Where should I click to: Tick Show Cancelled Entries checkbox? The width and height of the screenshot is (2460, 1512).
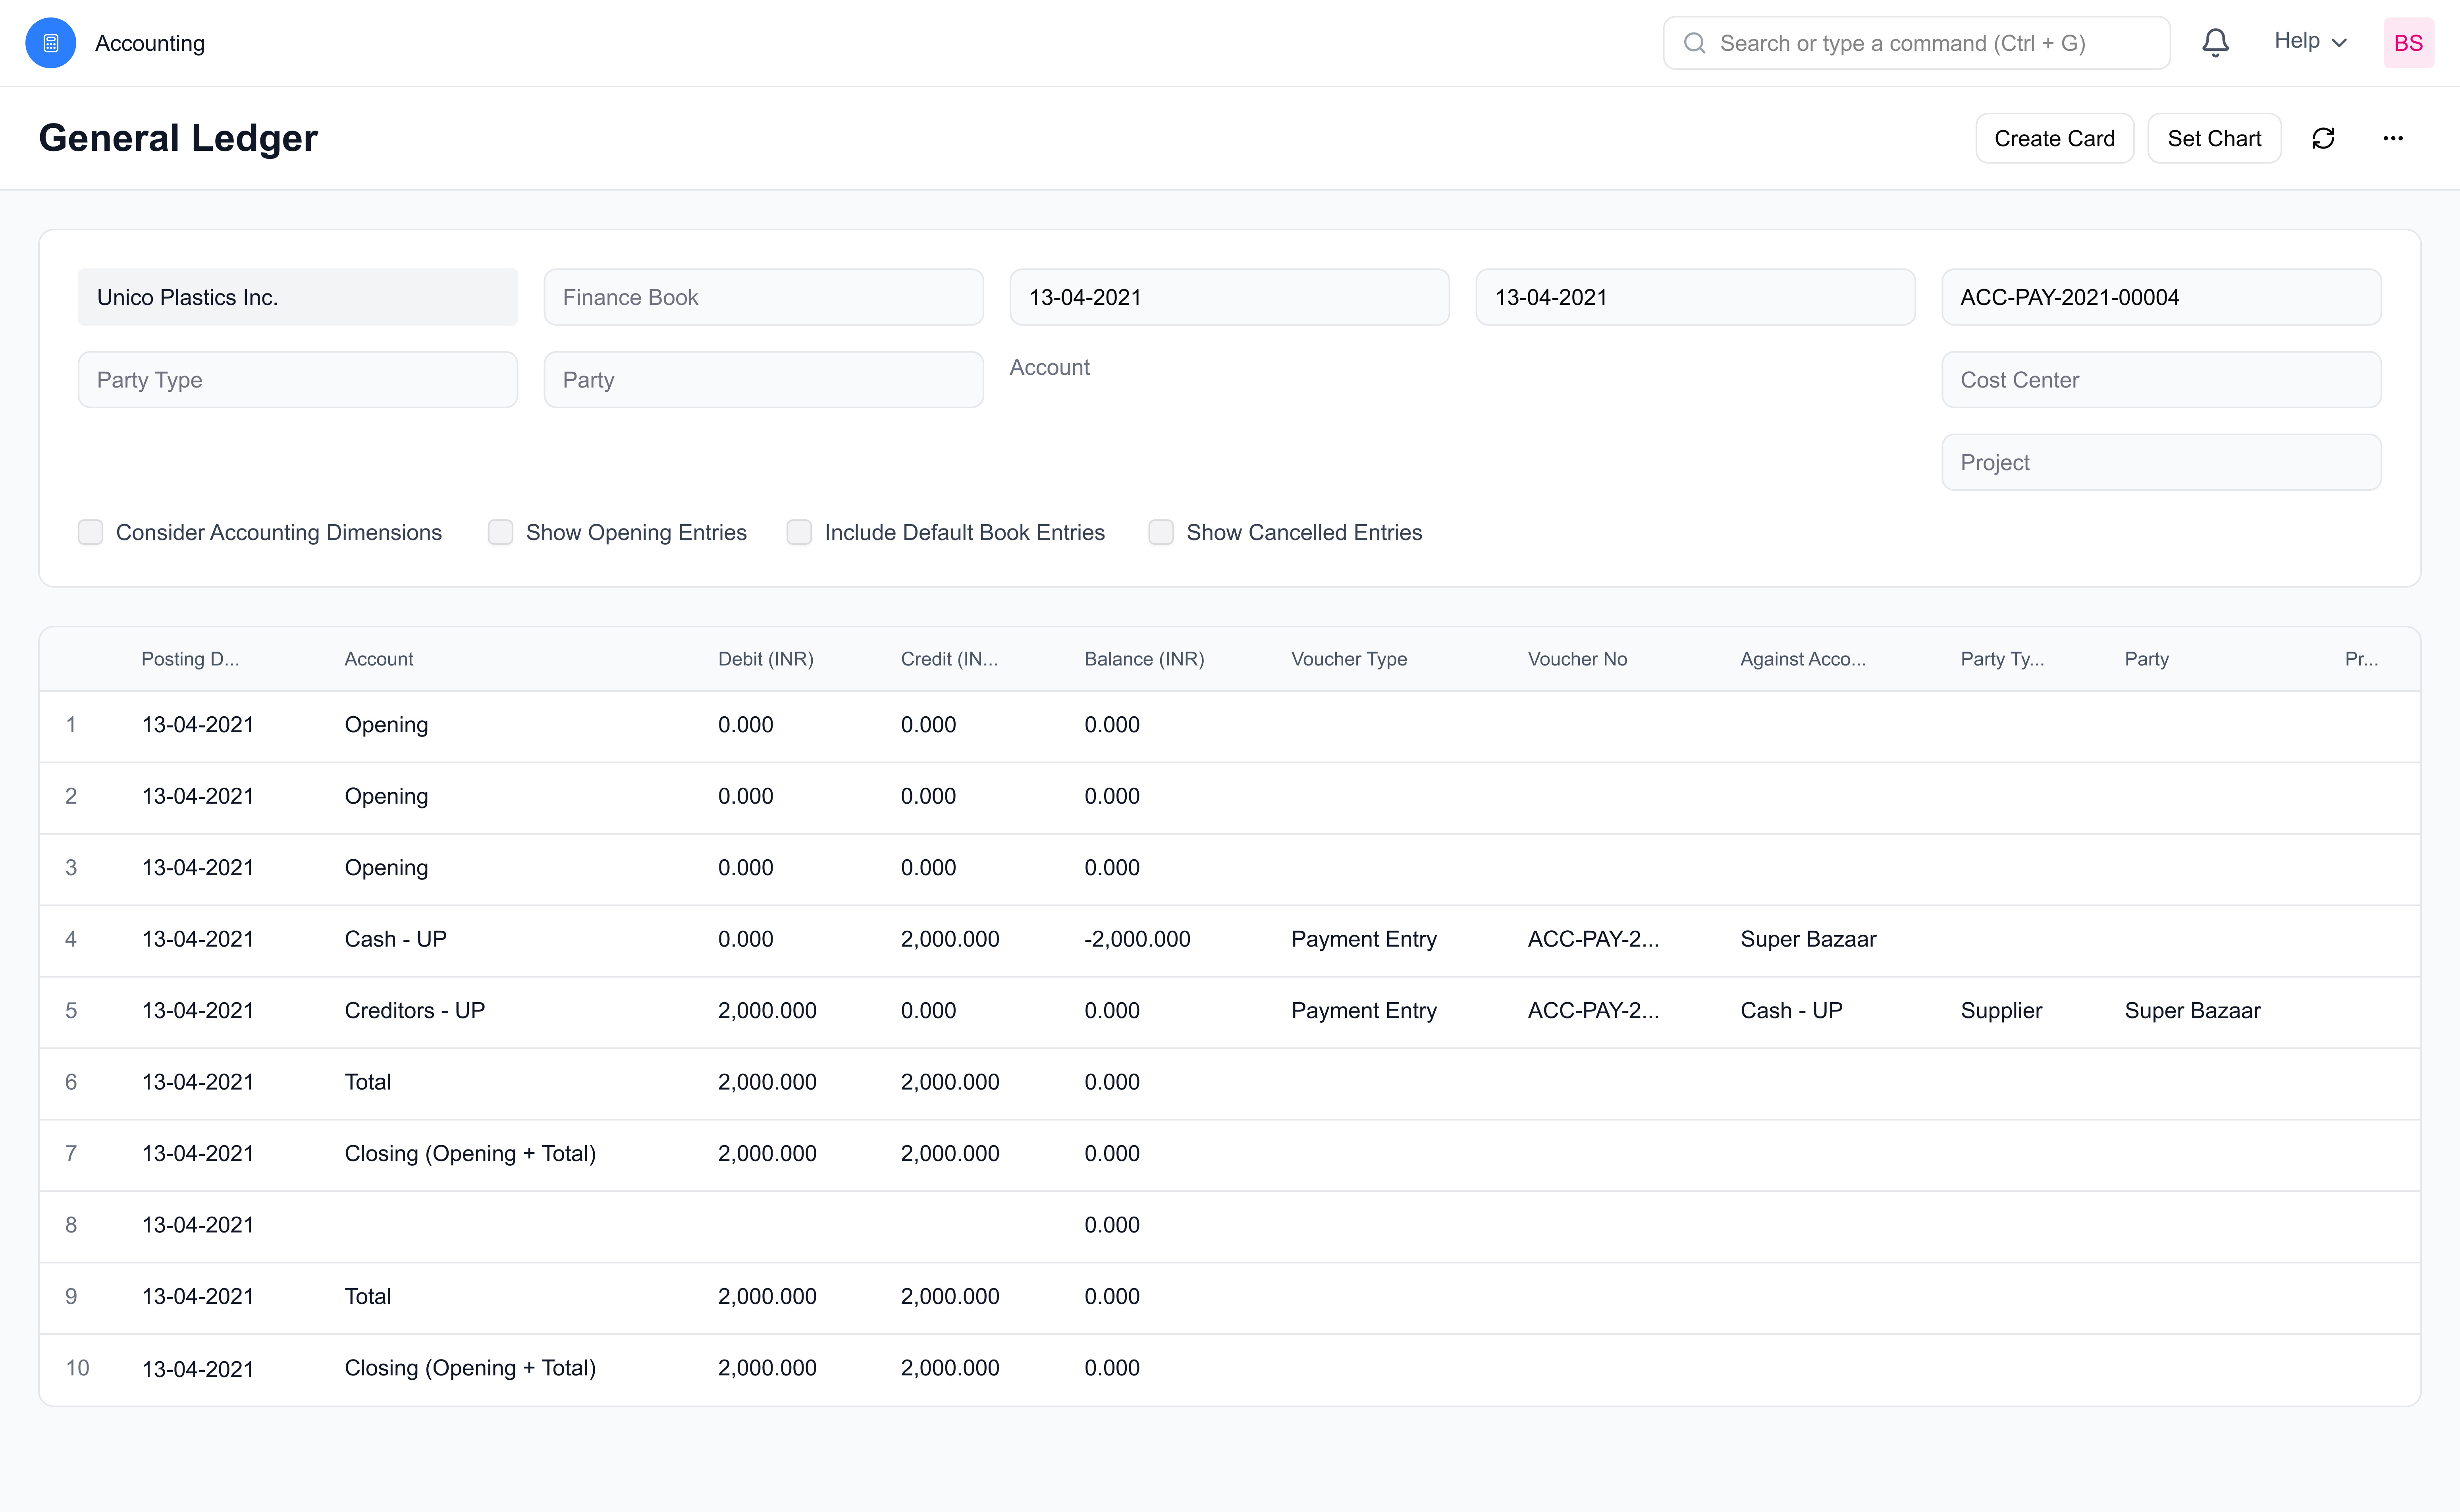point(1160,532)
